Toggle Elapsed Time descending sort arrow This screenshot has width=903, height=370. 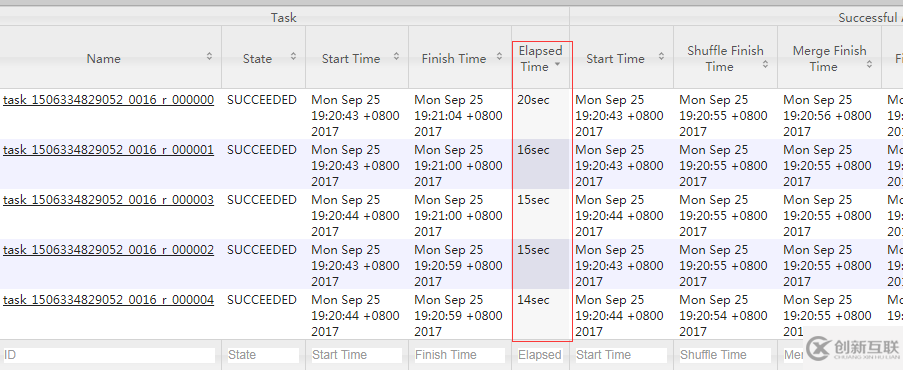coord(557,65)
